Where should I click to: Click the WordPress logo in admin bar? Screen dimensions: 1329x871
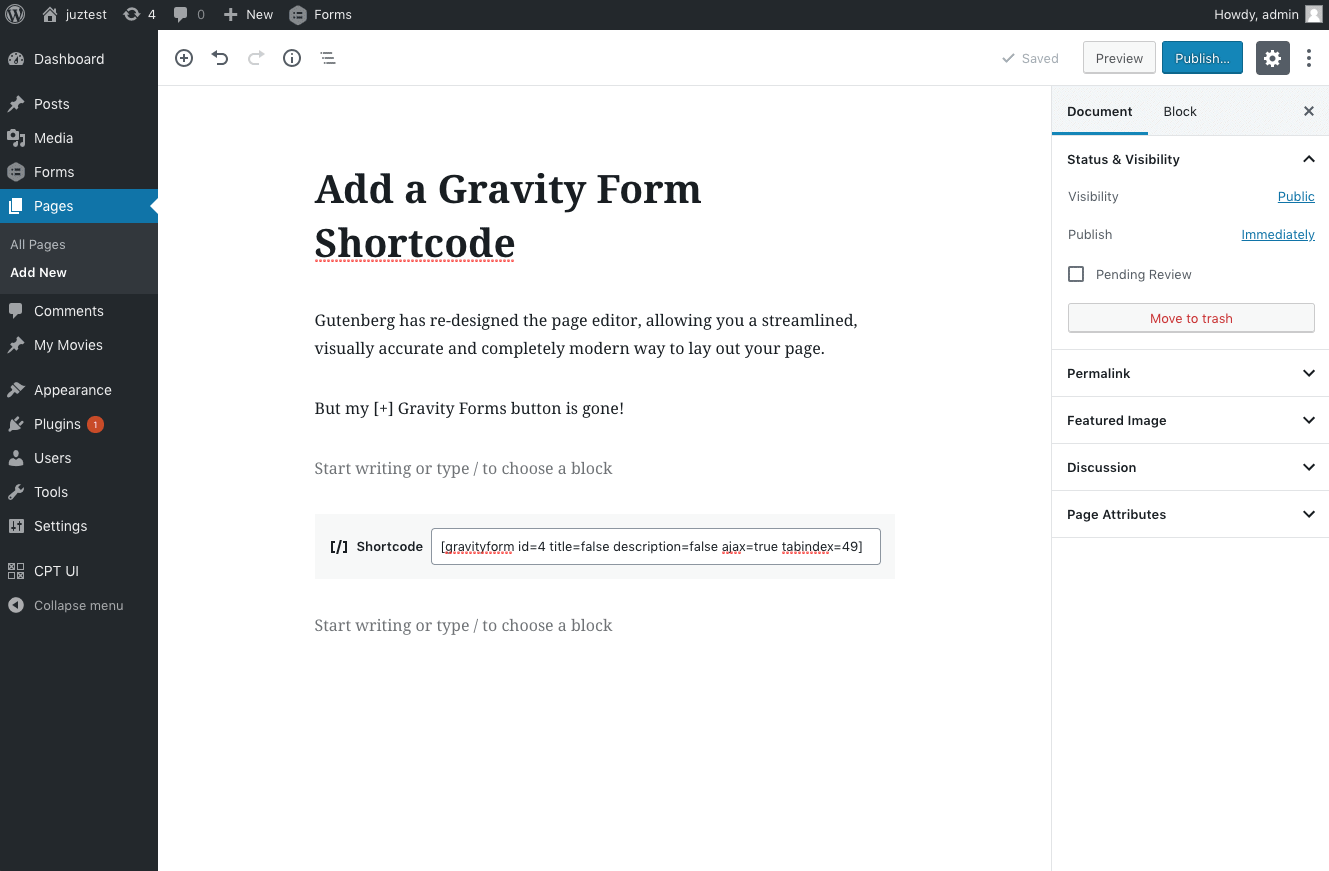(x=15, y=15)
